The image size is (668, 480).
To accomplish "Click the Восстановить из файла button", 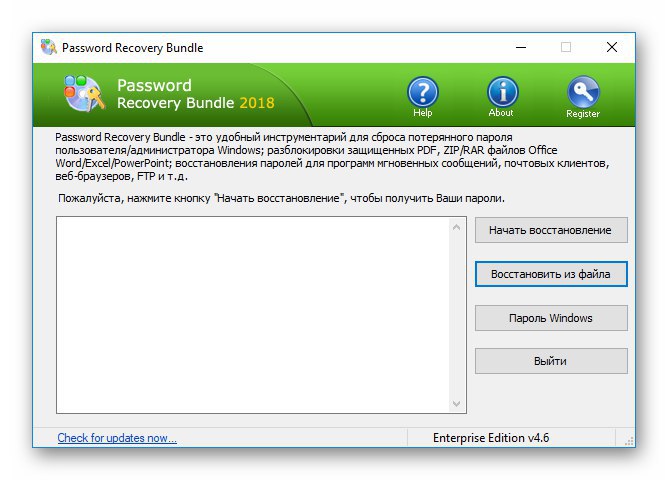I will pyautogui.click(x=551, y=274).
